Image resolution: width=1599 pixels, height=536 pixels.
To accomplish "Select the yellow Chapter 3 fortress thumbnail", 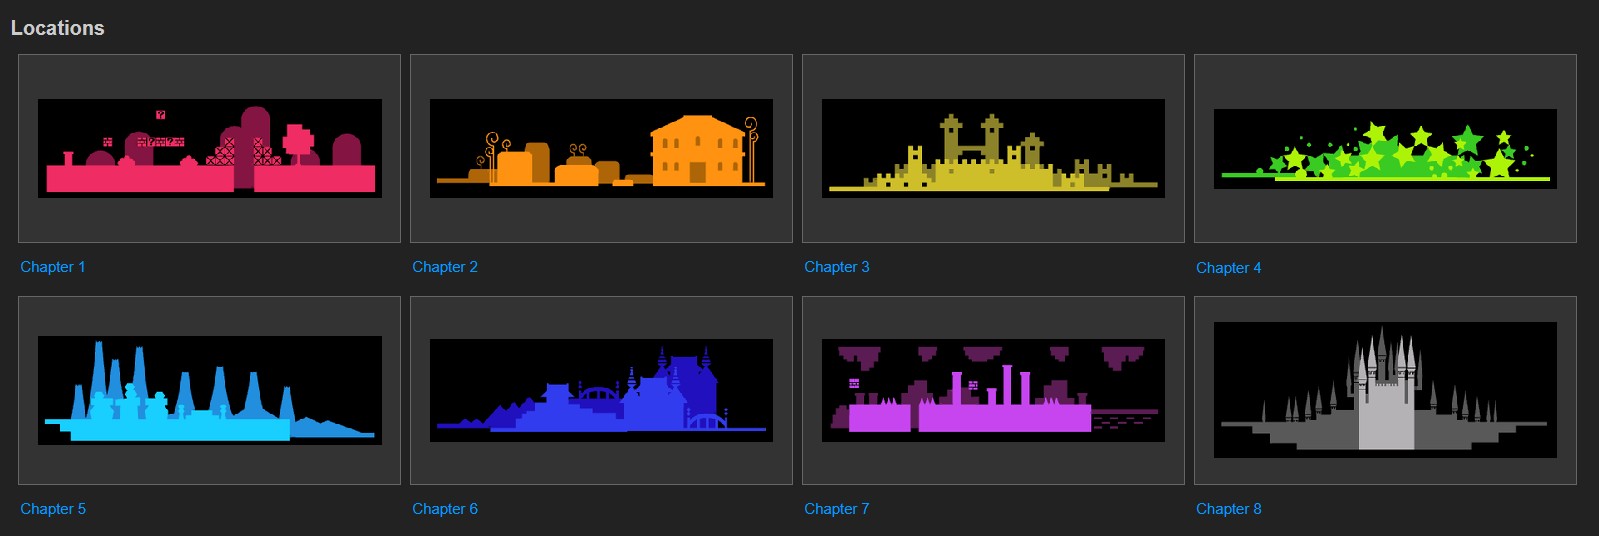I will (993, 148).
